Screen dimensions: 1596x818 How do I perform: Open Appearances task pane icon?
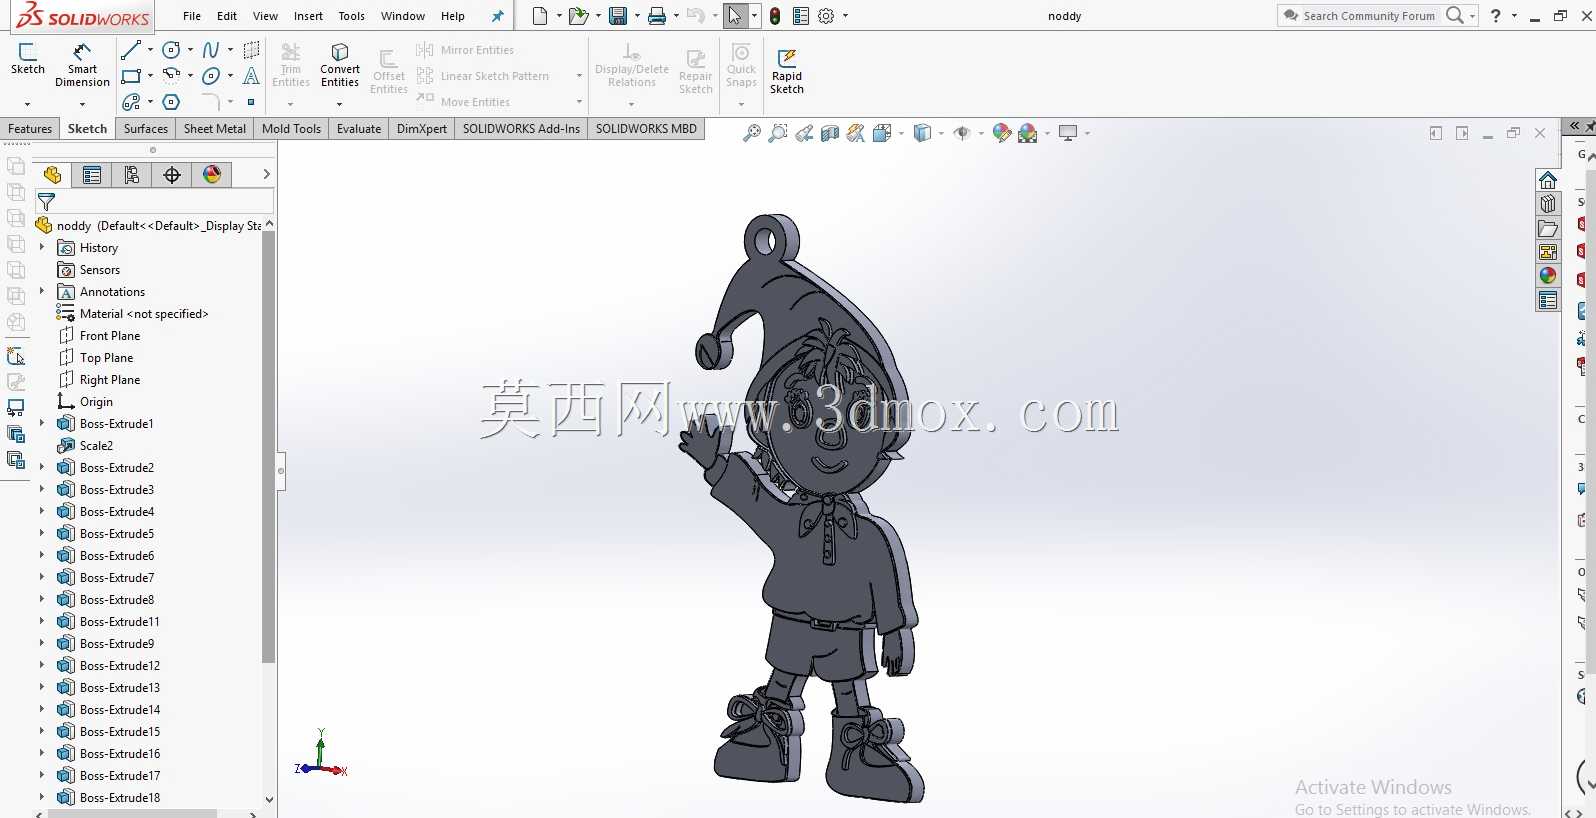(1548, 276)
